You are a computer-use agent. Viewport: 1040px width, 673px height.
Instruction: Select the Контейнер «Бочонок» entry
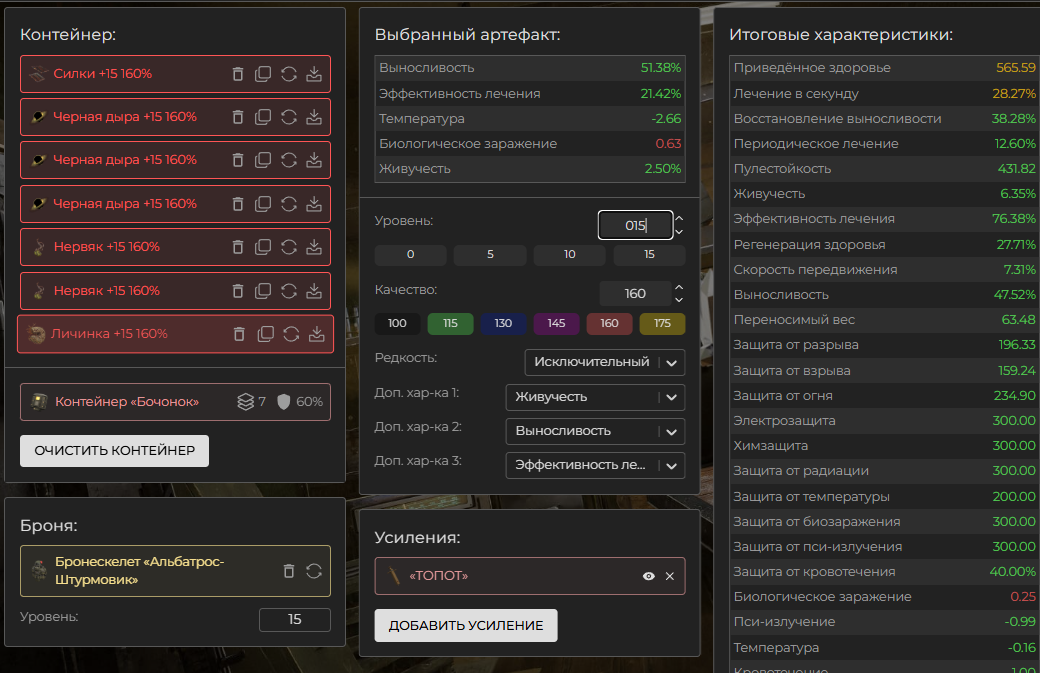coord(127,402)
